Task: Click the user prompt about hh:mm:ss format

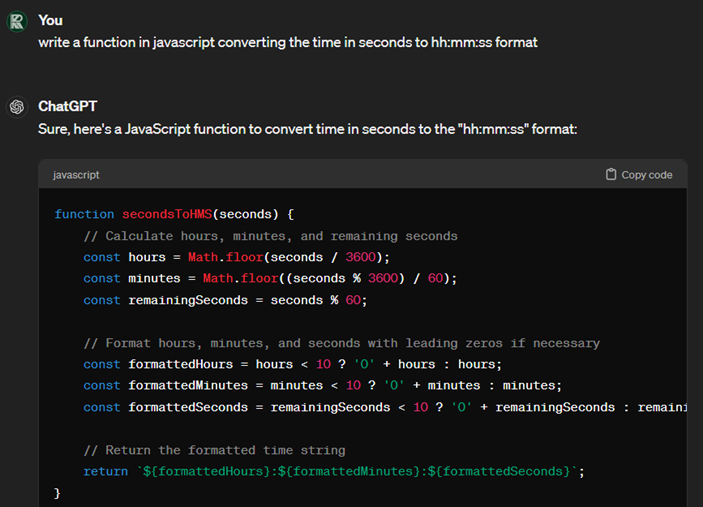Action: click(288, 42)
